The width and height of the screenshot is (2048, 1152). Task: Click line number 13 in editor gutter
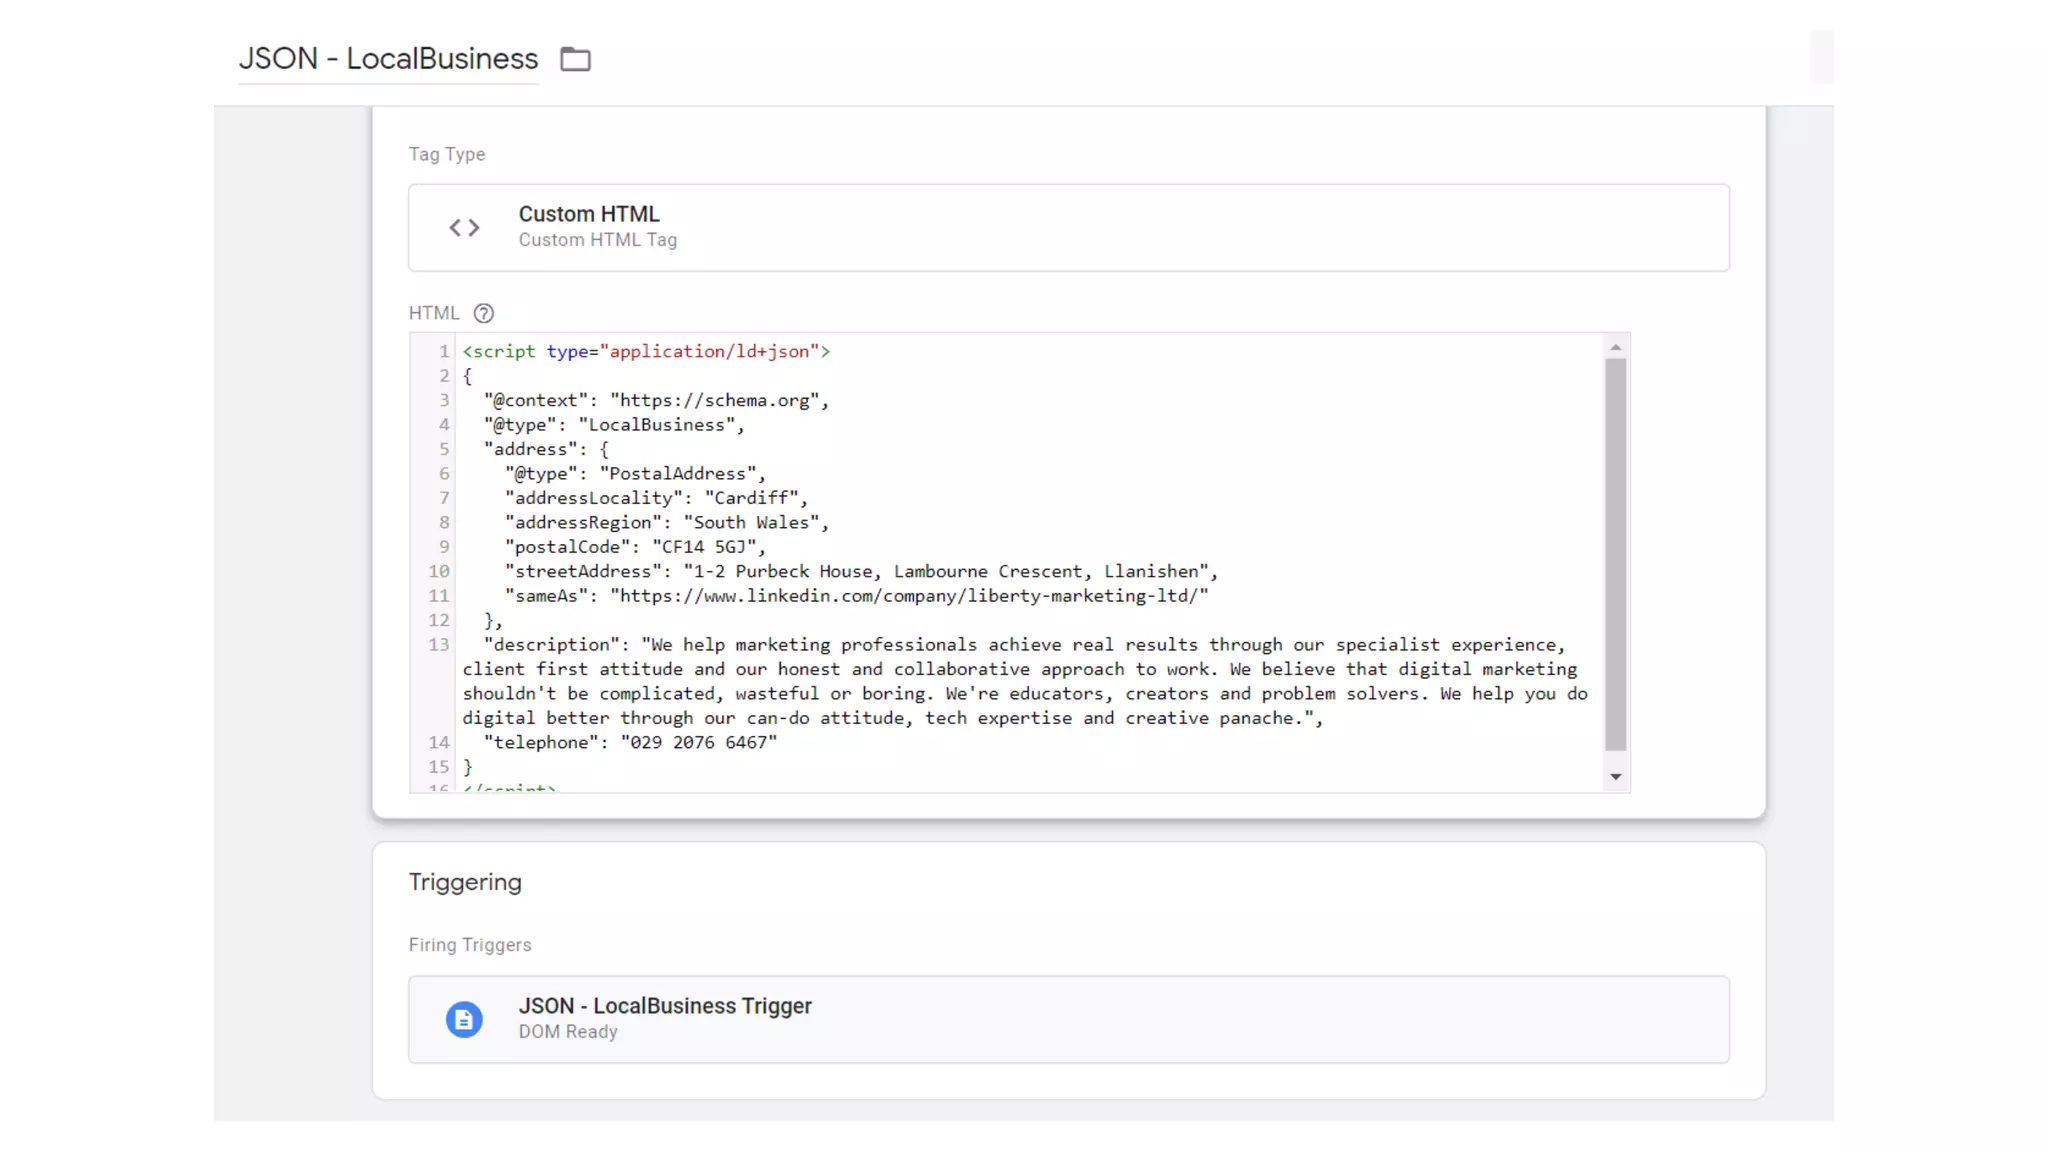439,645
